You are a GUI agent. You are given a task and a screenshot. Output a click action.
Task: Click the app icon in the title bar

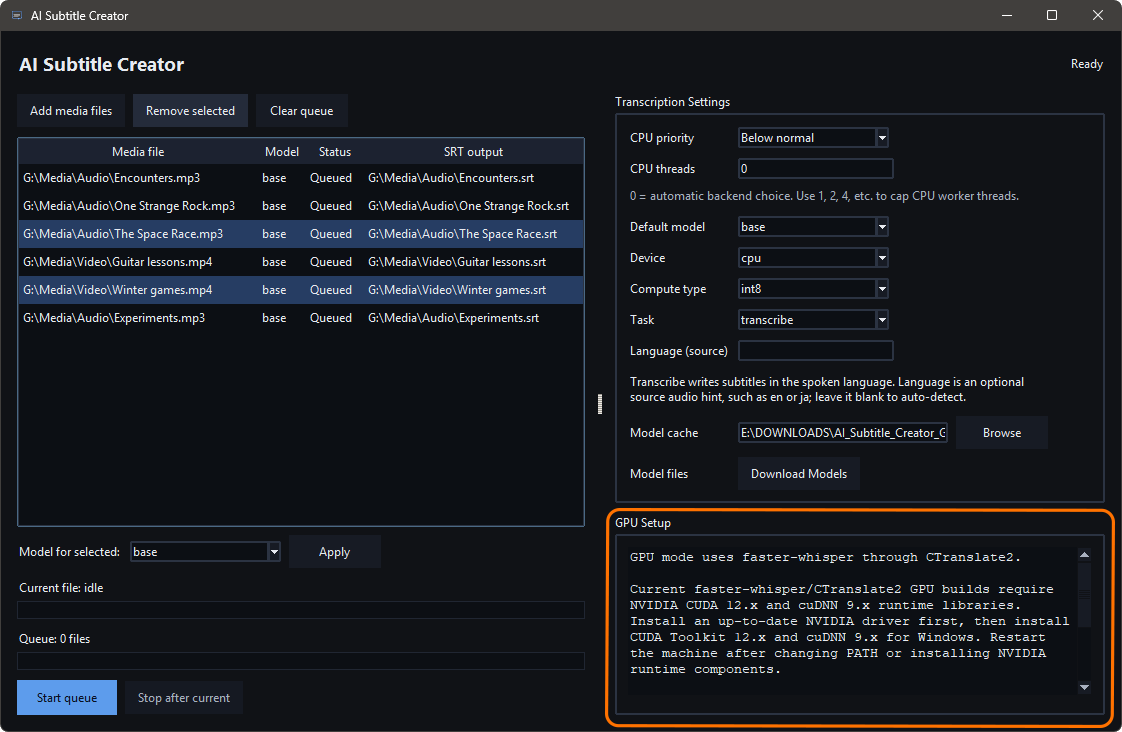coord(16,15)
